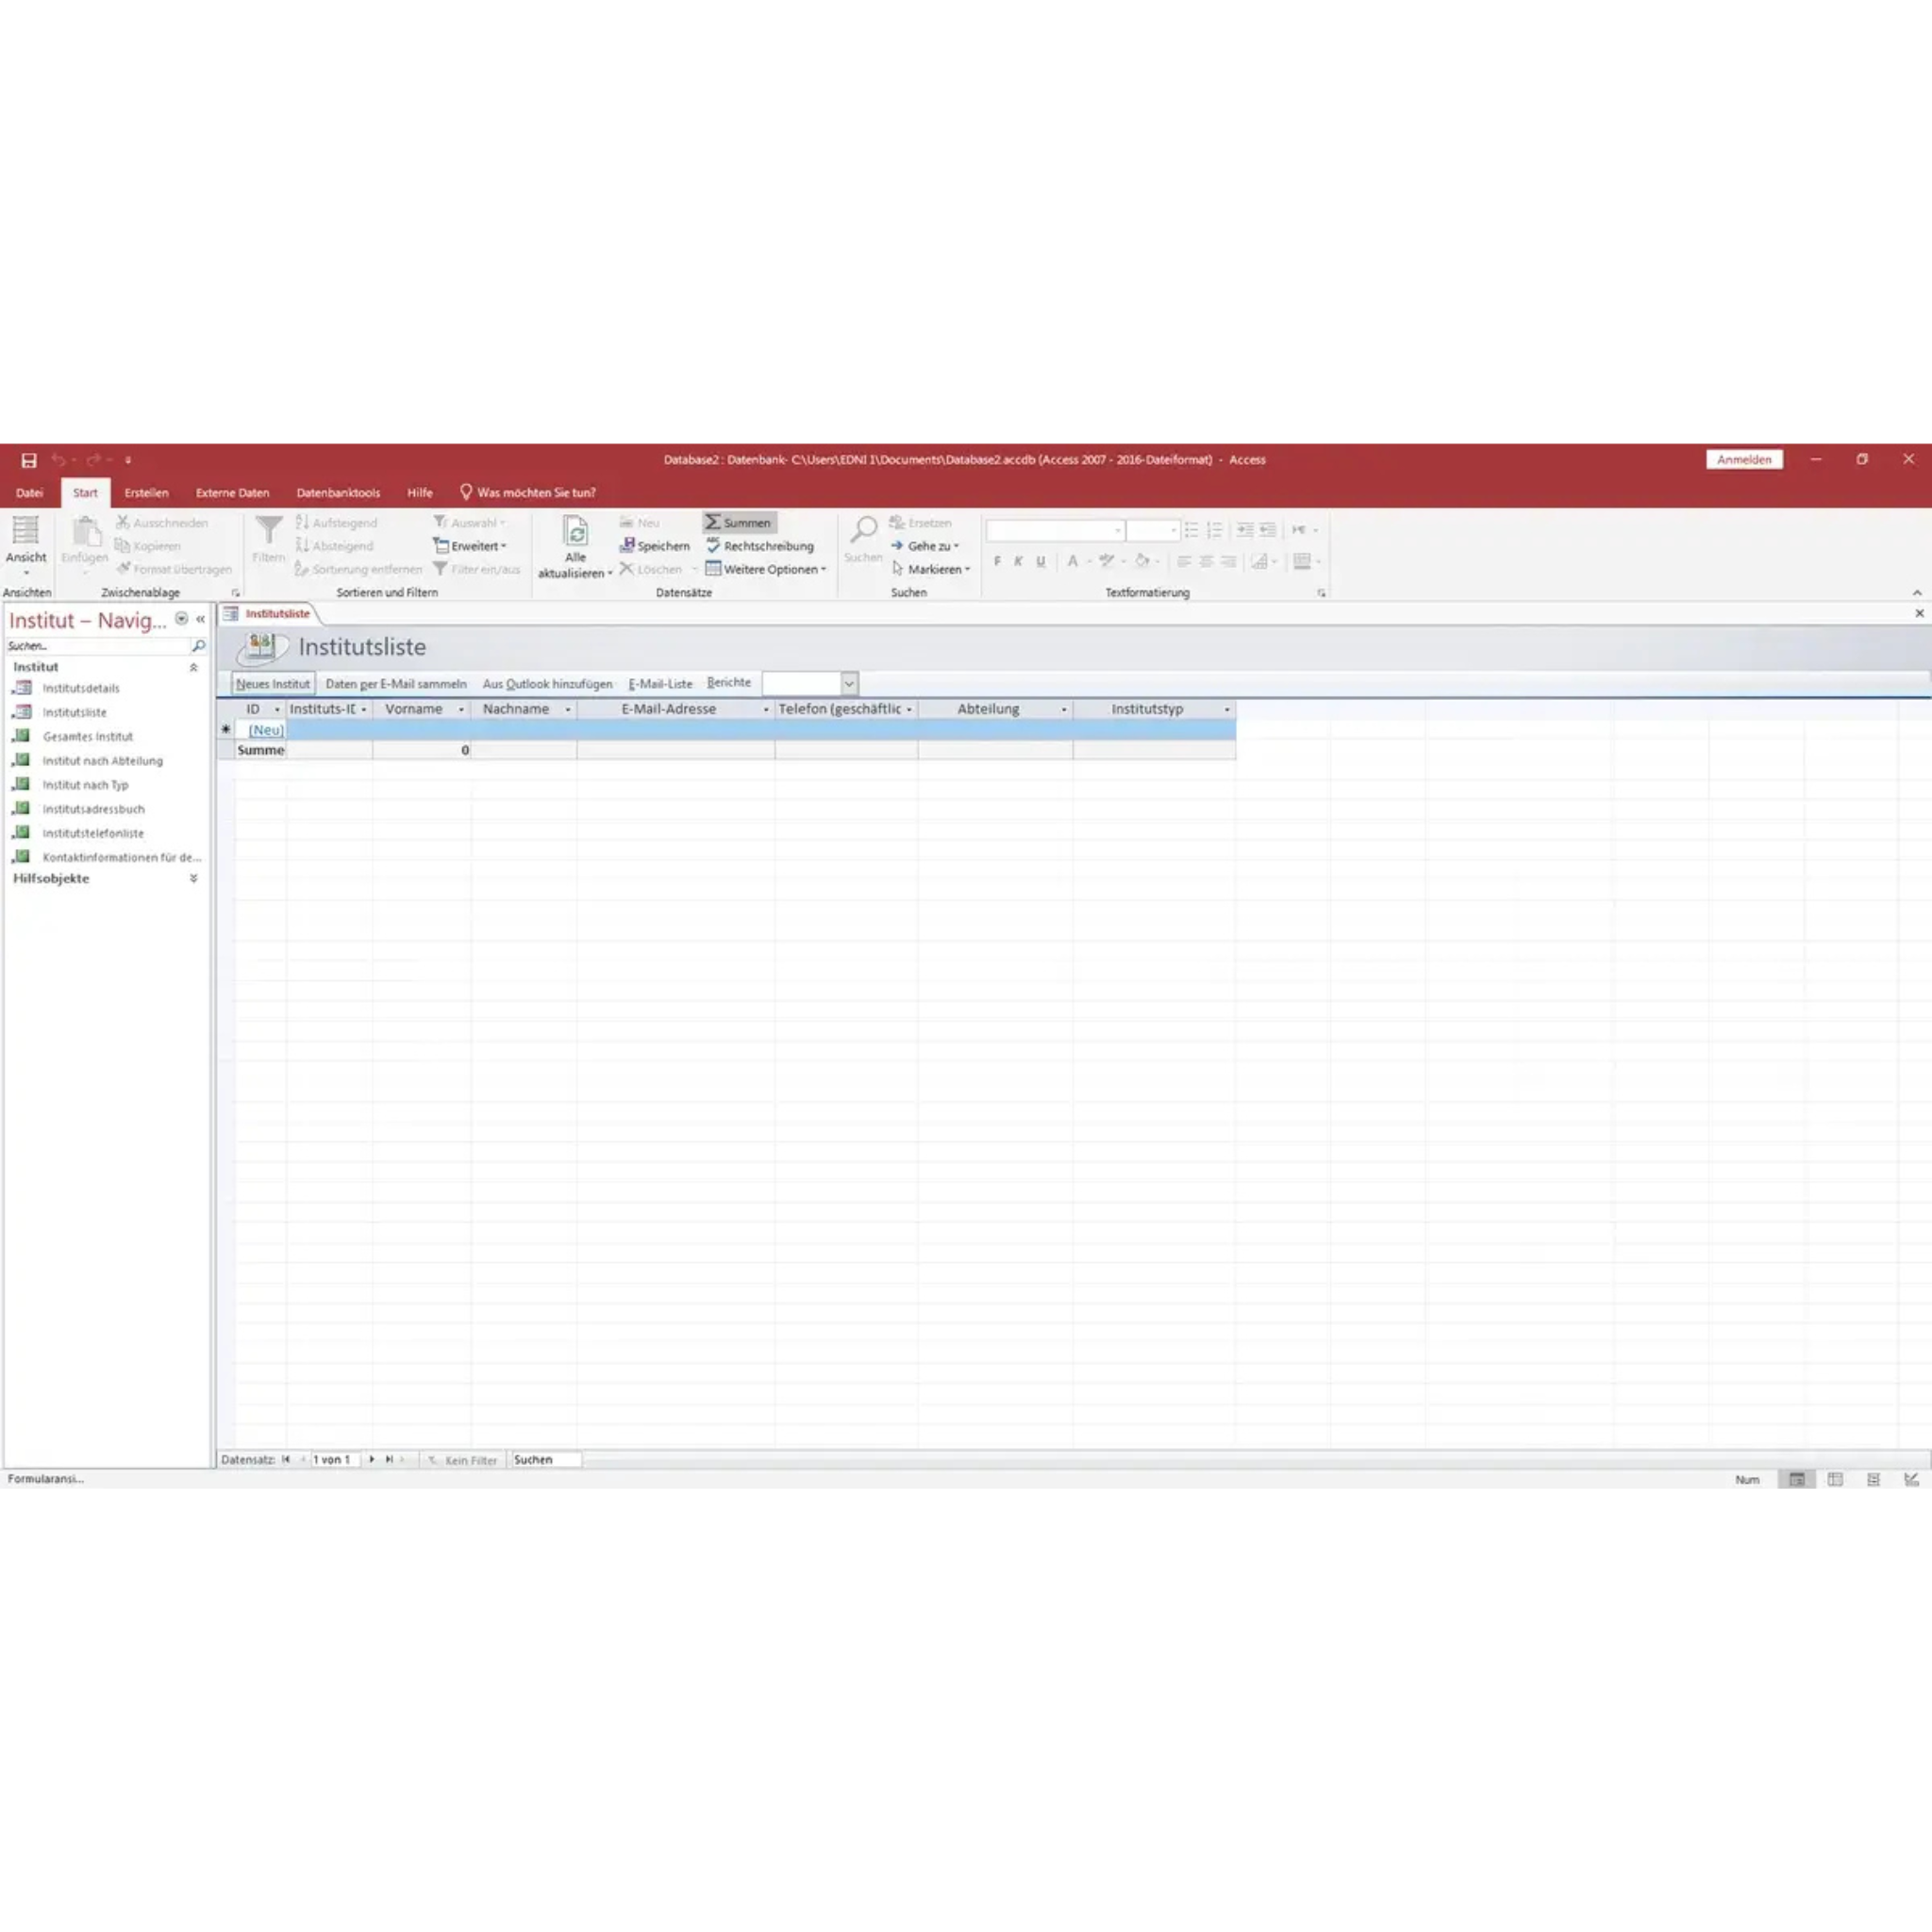Open the Datenbanktools menu

coord(337,492)
